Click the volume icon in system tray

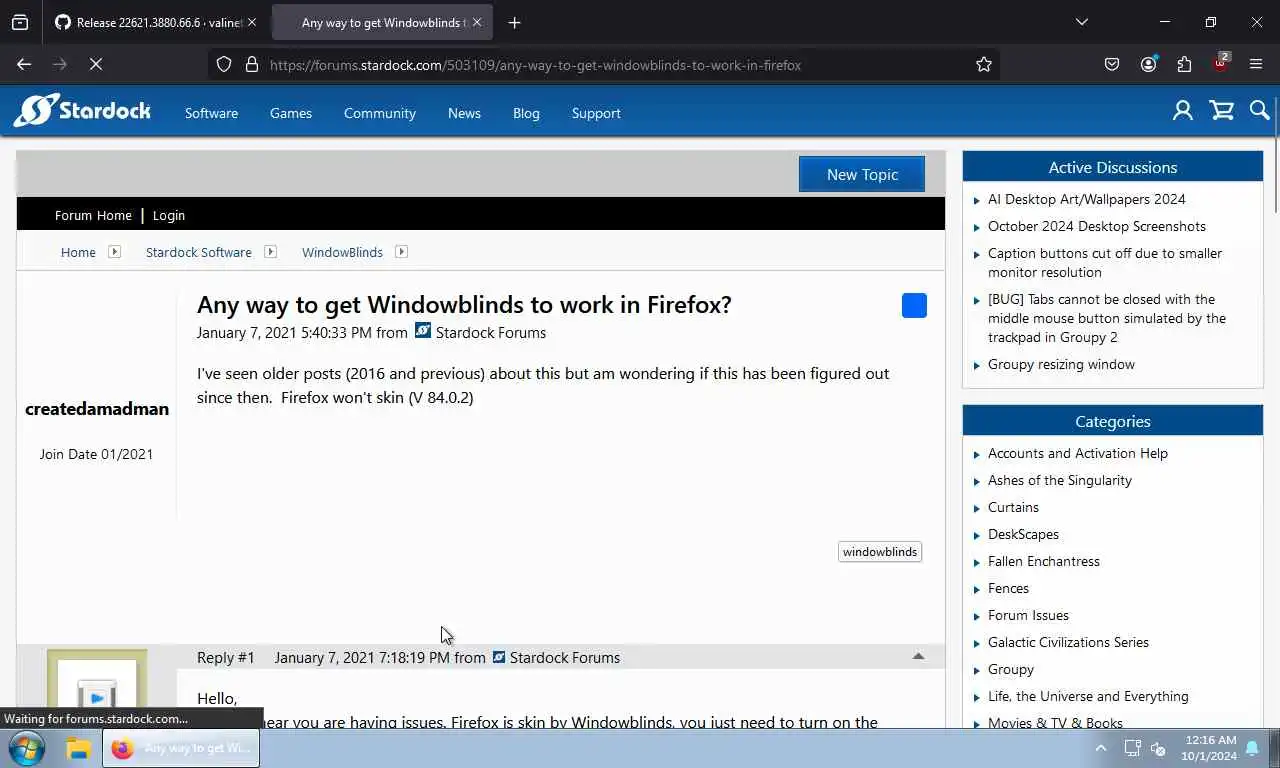coord(1159,747)
